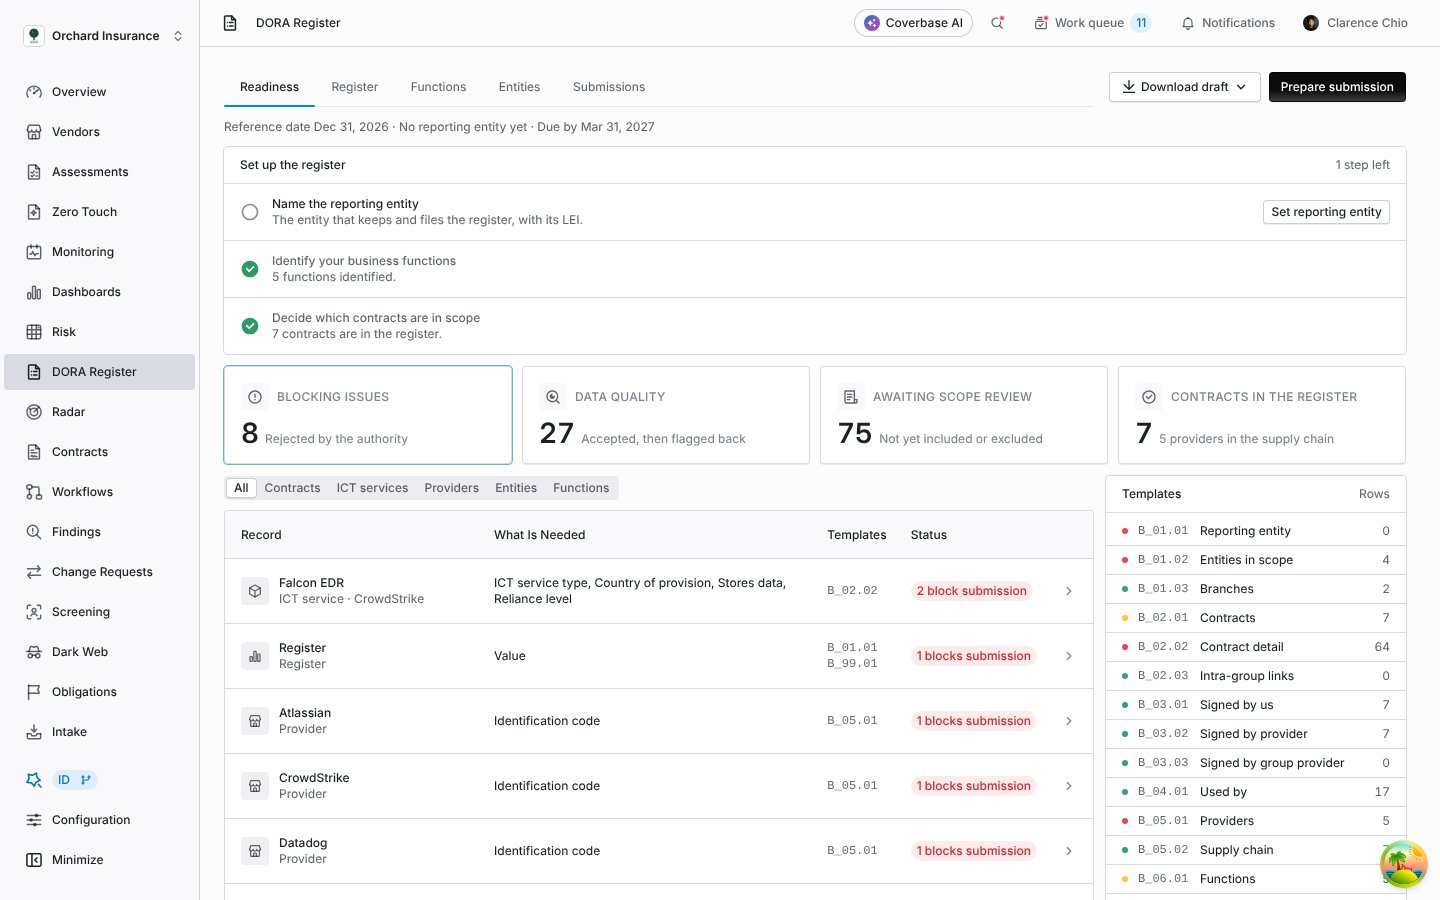This screenshot has height=900, width=1440.
Task: Open the Risk grid icon
Action: (34, 332)
